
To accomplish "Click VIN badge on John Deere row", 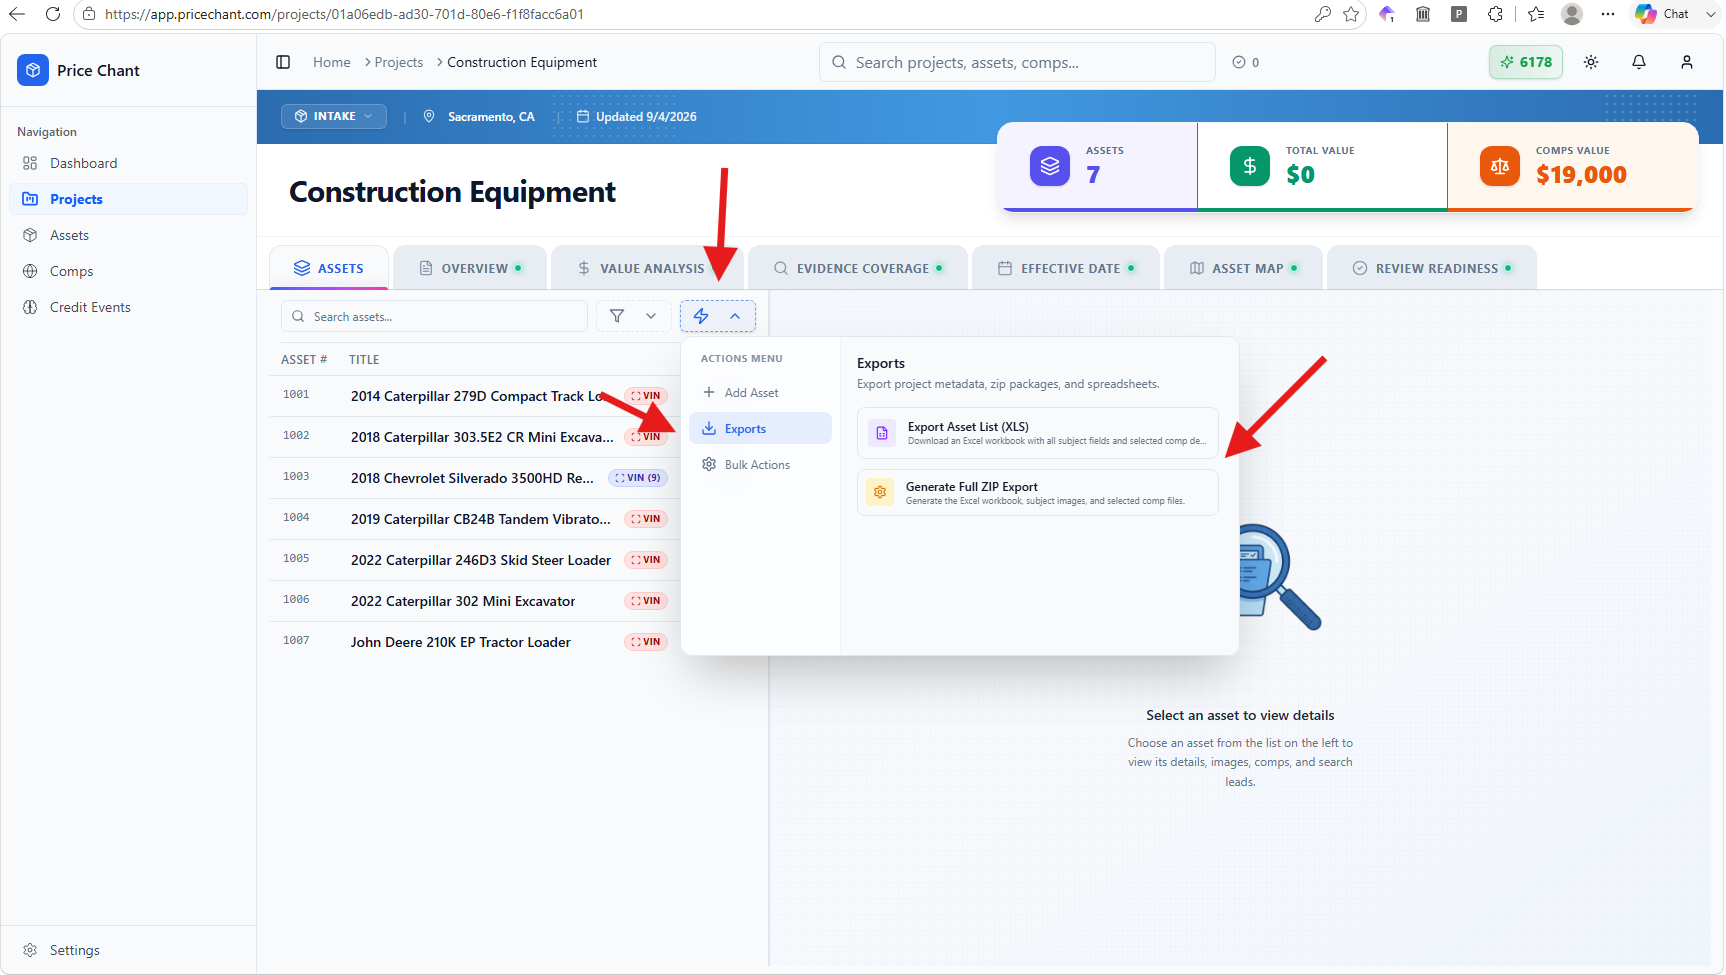I will tap(646, 642).
